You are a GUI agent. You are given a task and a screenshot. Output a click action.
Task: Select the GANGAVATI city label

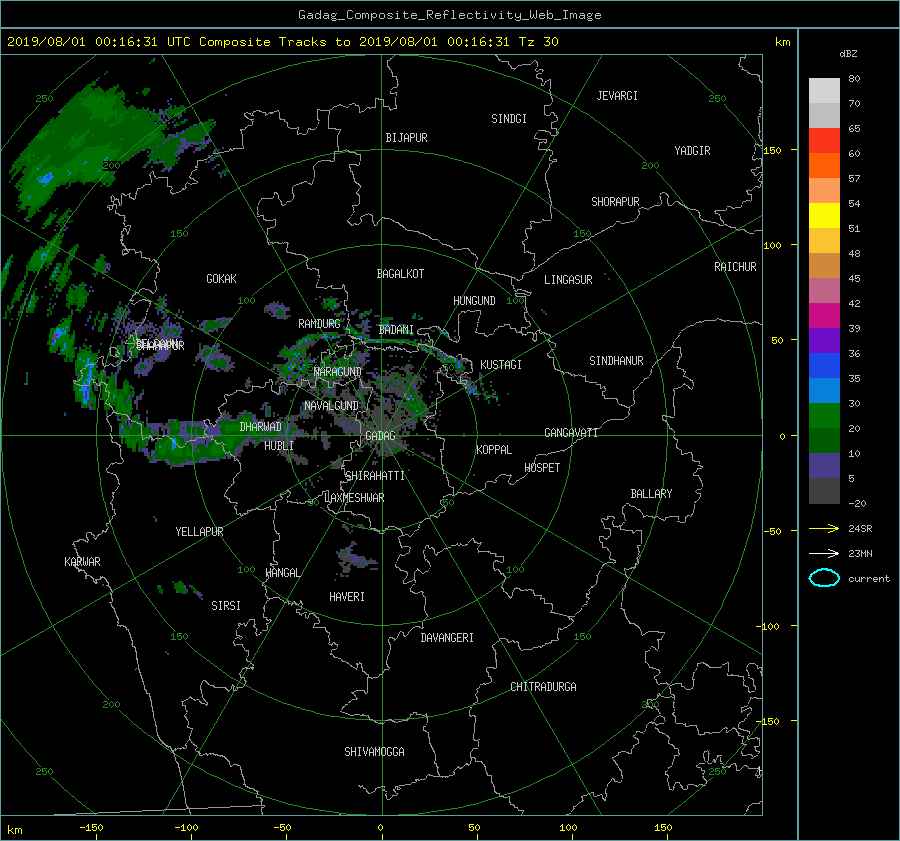[x=571, y=433]
